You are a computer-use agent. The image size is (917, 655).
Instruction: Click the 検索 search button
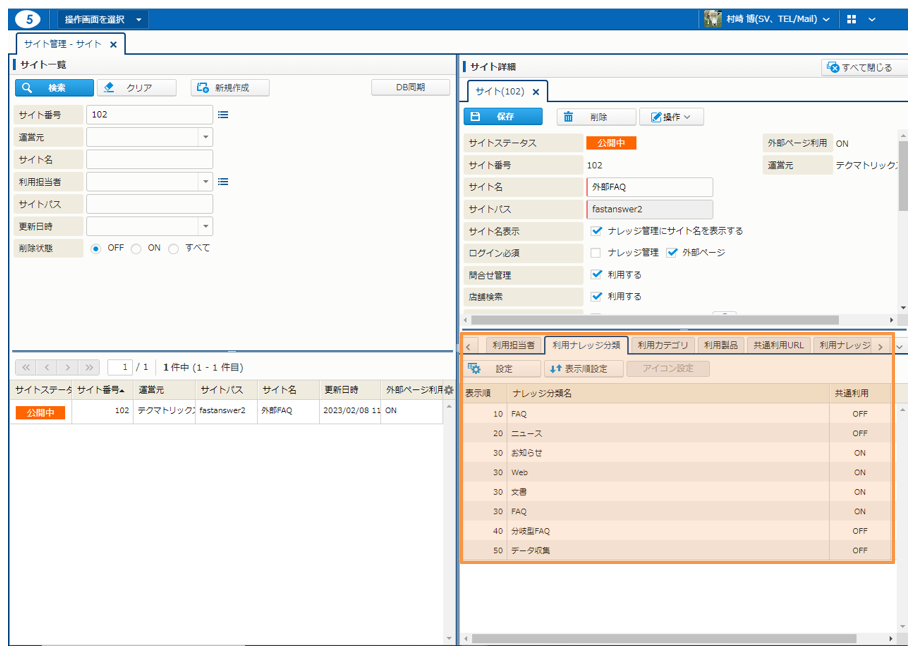54,88
